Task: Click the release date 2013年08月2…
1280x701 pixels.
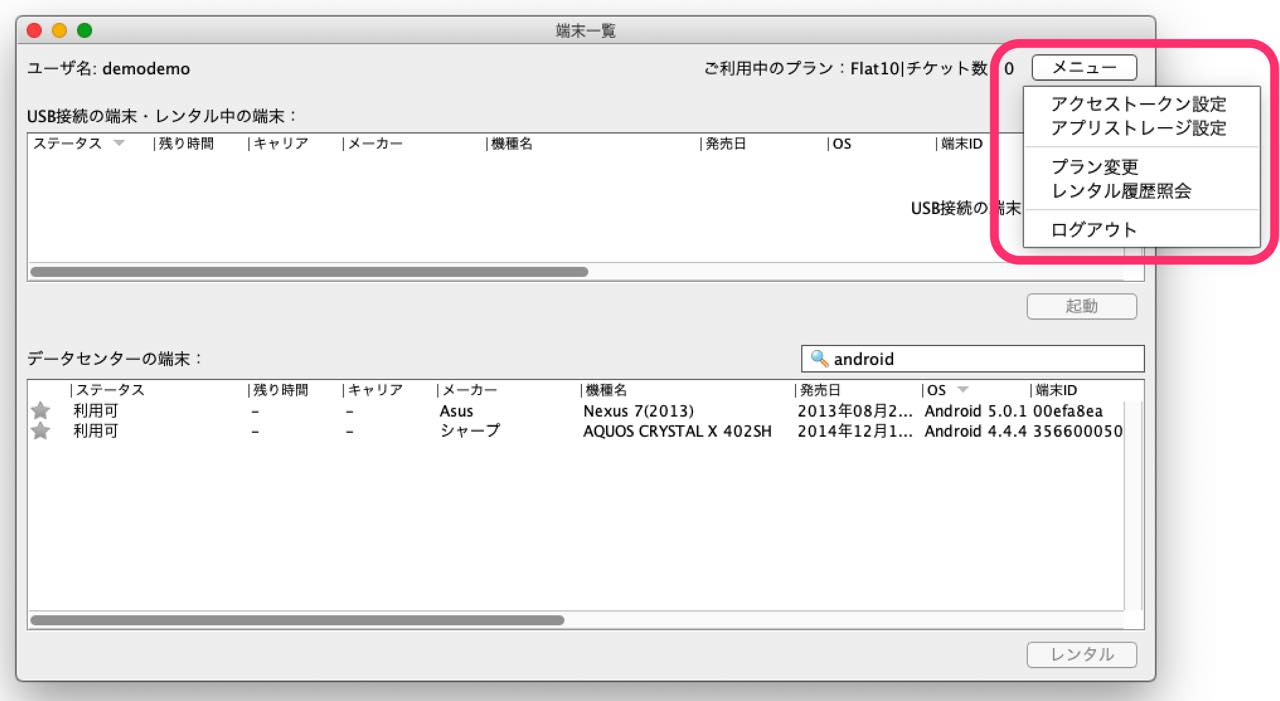Action: pyautogui.click(x=856, y=411)
